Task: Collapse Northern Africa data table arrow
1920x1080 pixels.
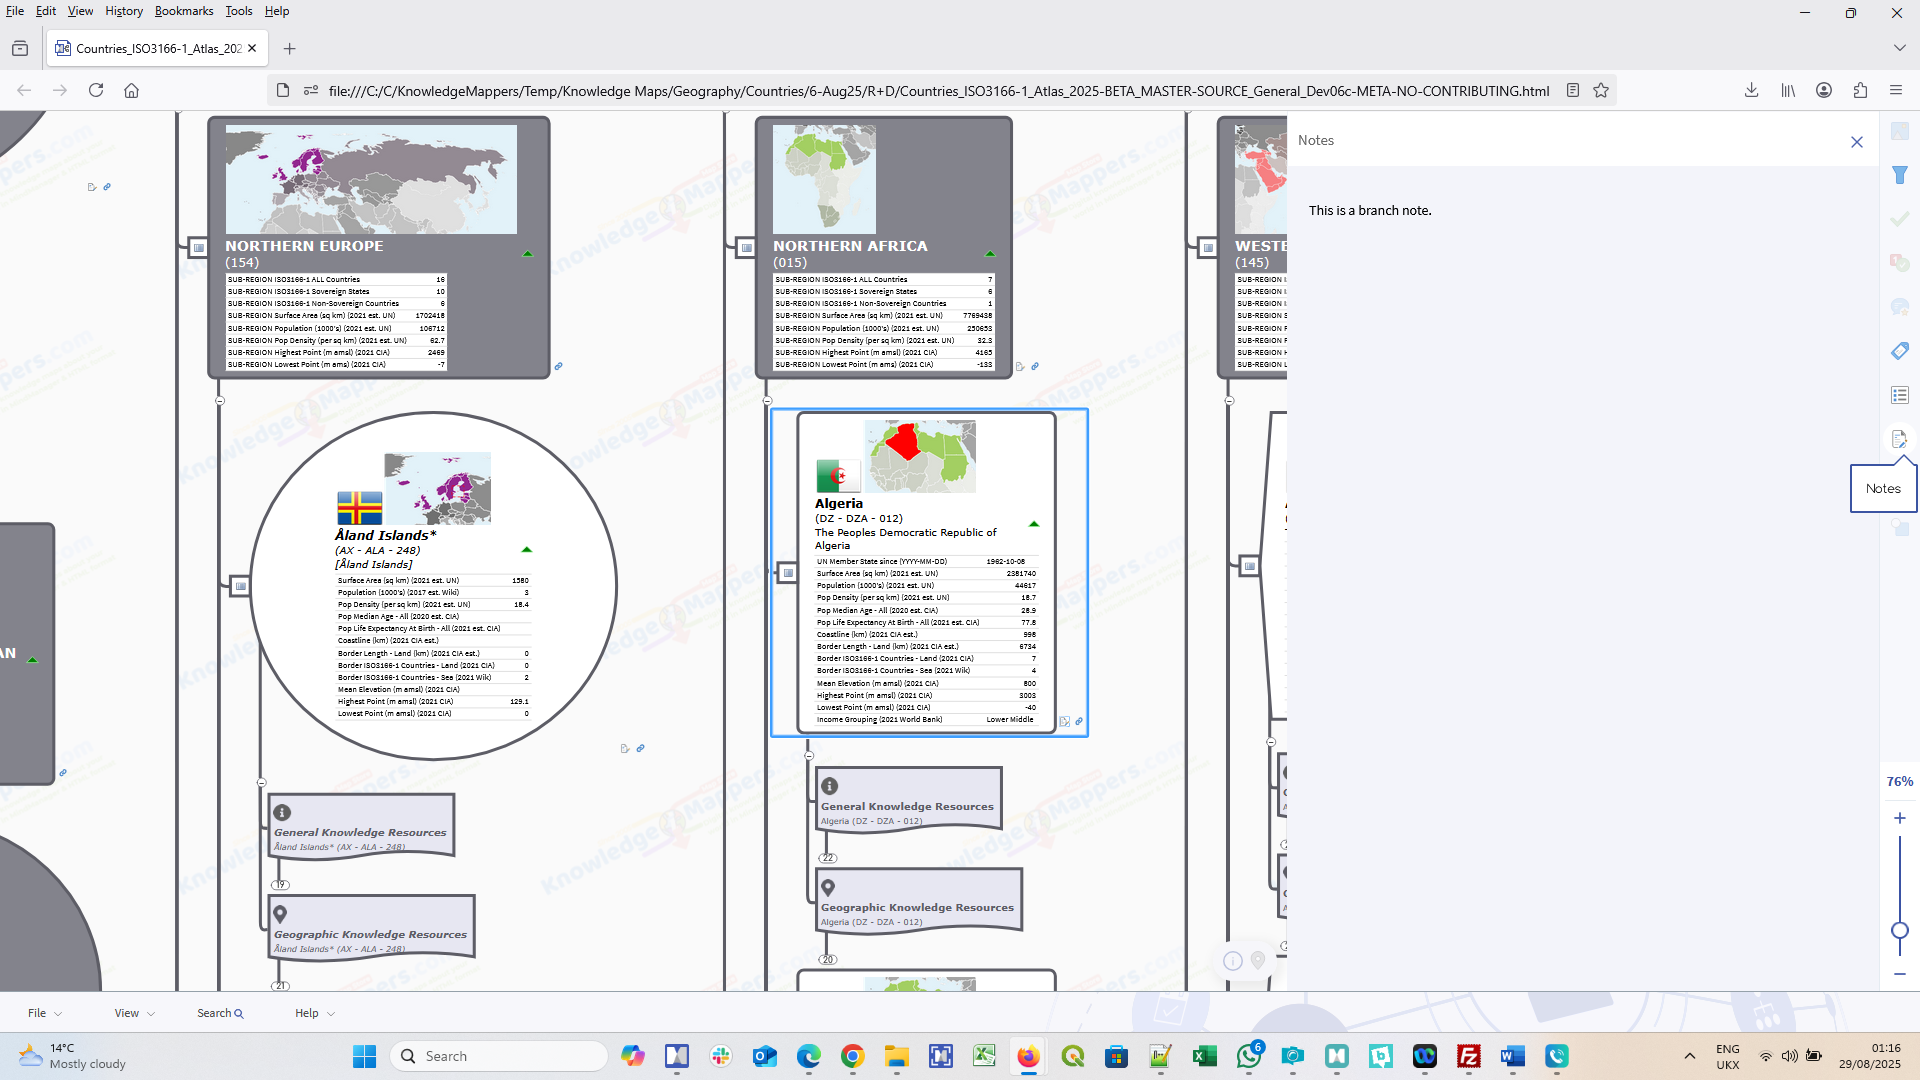Action: click(x=990, y=254)
